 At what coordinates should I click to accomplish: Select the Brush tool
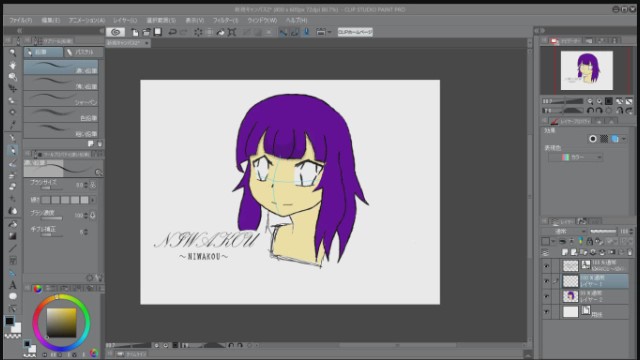13,163
